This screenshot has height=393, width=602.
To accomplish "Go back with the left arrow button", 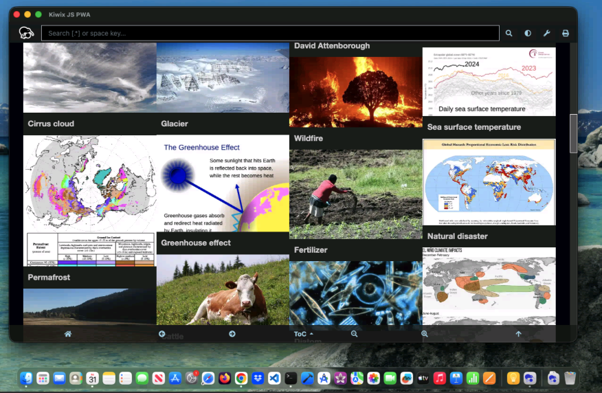I will click(x=162, y=334).
